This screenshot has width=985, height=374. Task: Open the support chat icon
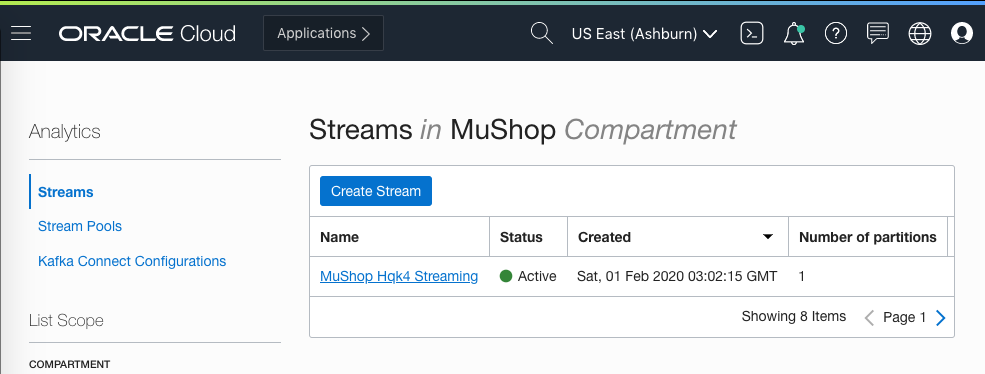pyautogui.click(x=878, y=33)
